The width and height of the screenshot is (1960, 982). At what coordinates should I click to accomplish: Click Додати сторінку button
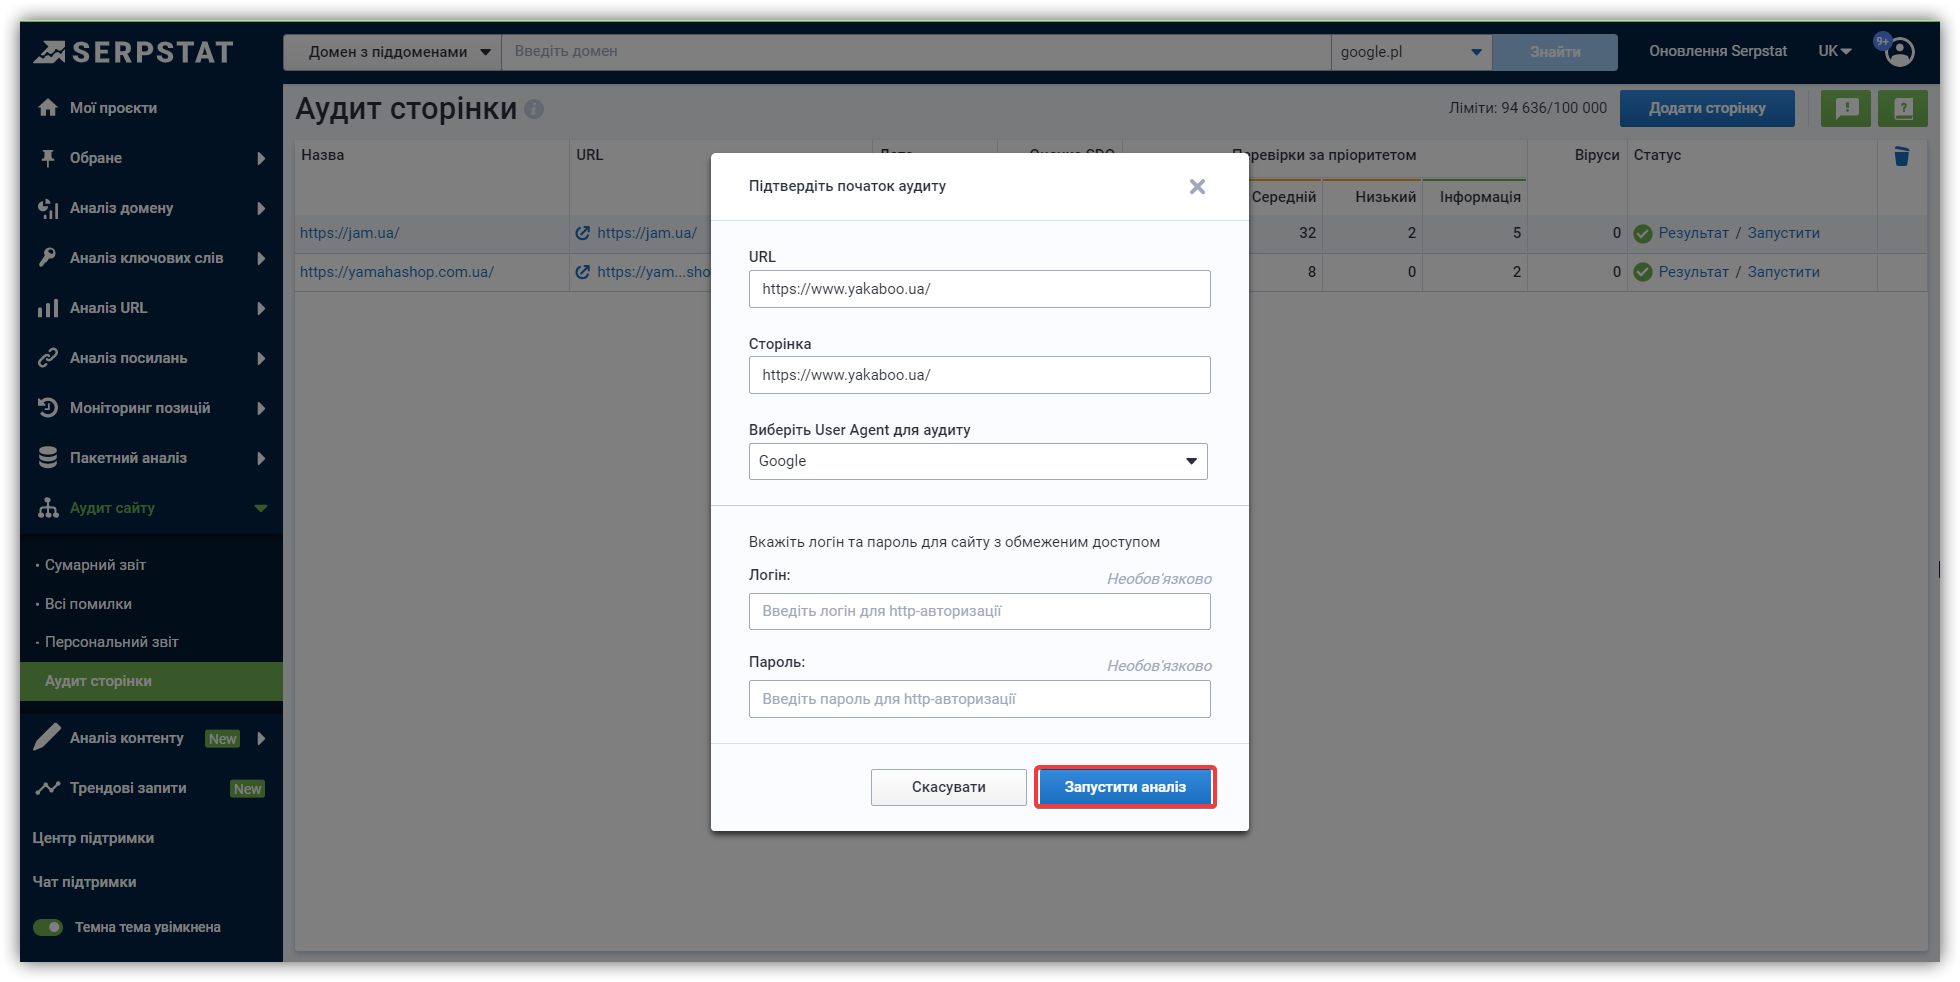point(1707,108)
